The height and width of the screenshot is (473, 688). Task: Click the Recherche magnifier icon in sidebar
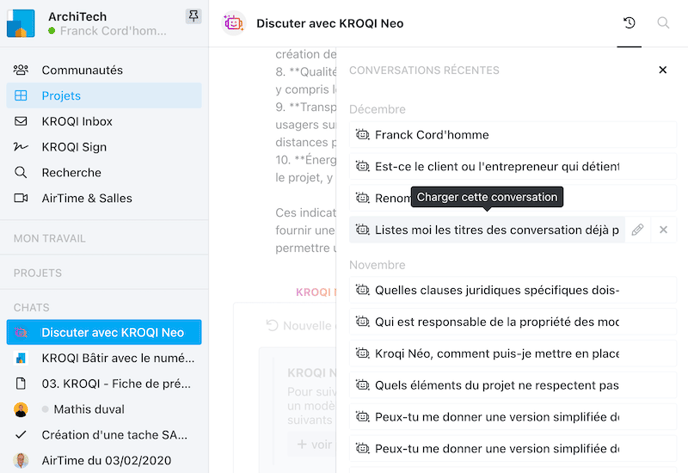pyautogui.click(x=21, y=172)
